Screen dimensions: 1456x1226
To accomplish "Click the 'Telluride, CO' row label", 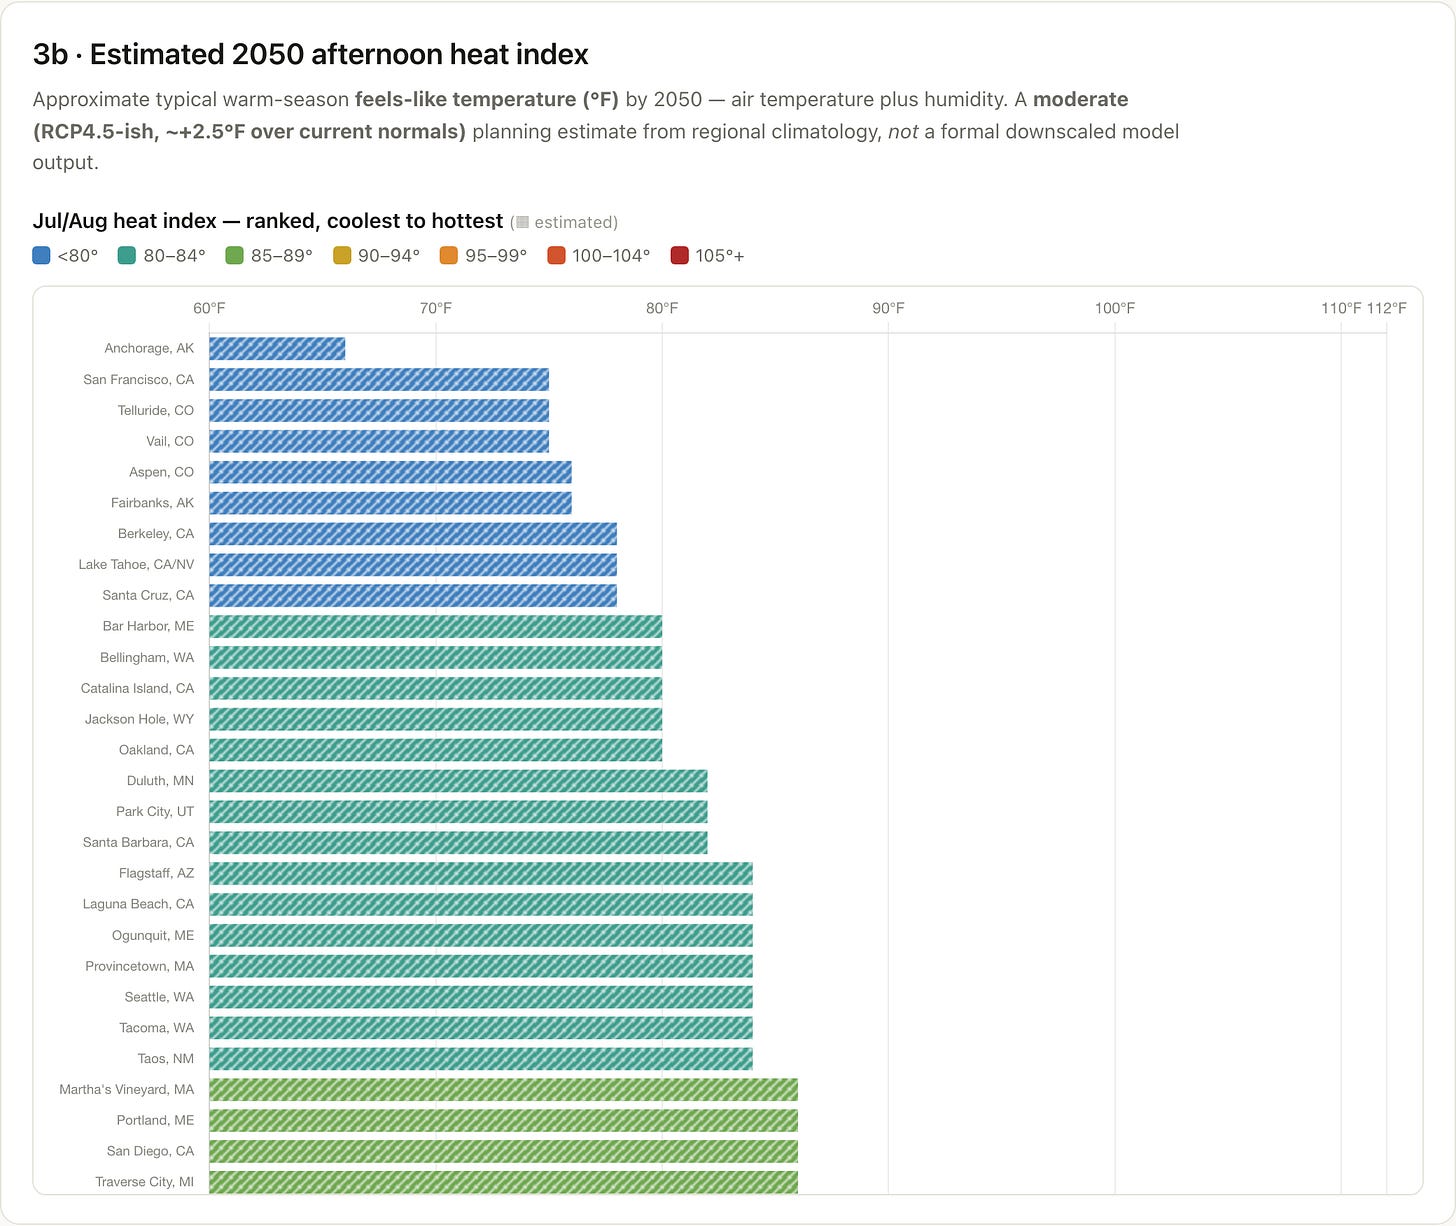I will pos(156,410).
